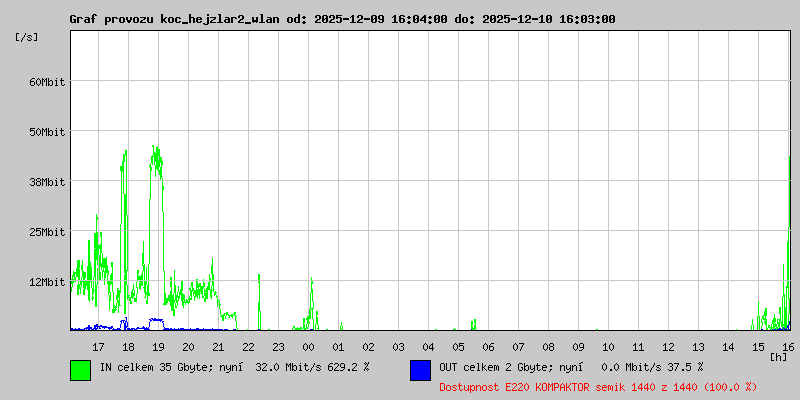
Task: Click hour label '11' on x-axis
Action: click(x=638, y=347)
